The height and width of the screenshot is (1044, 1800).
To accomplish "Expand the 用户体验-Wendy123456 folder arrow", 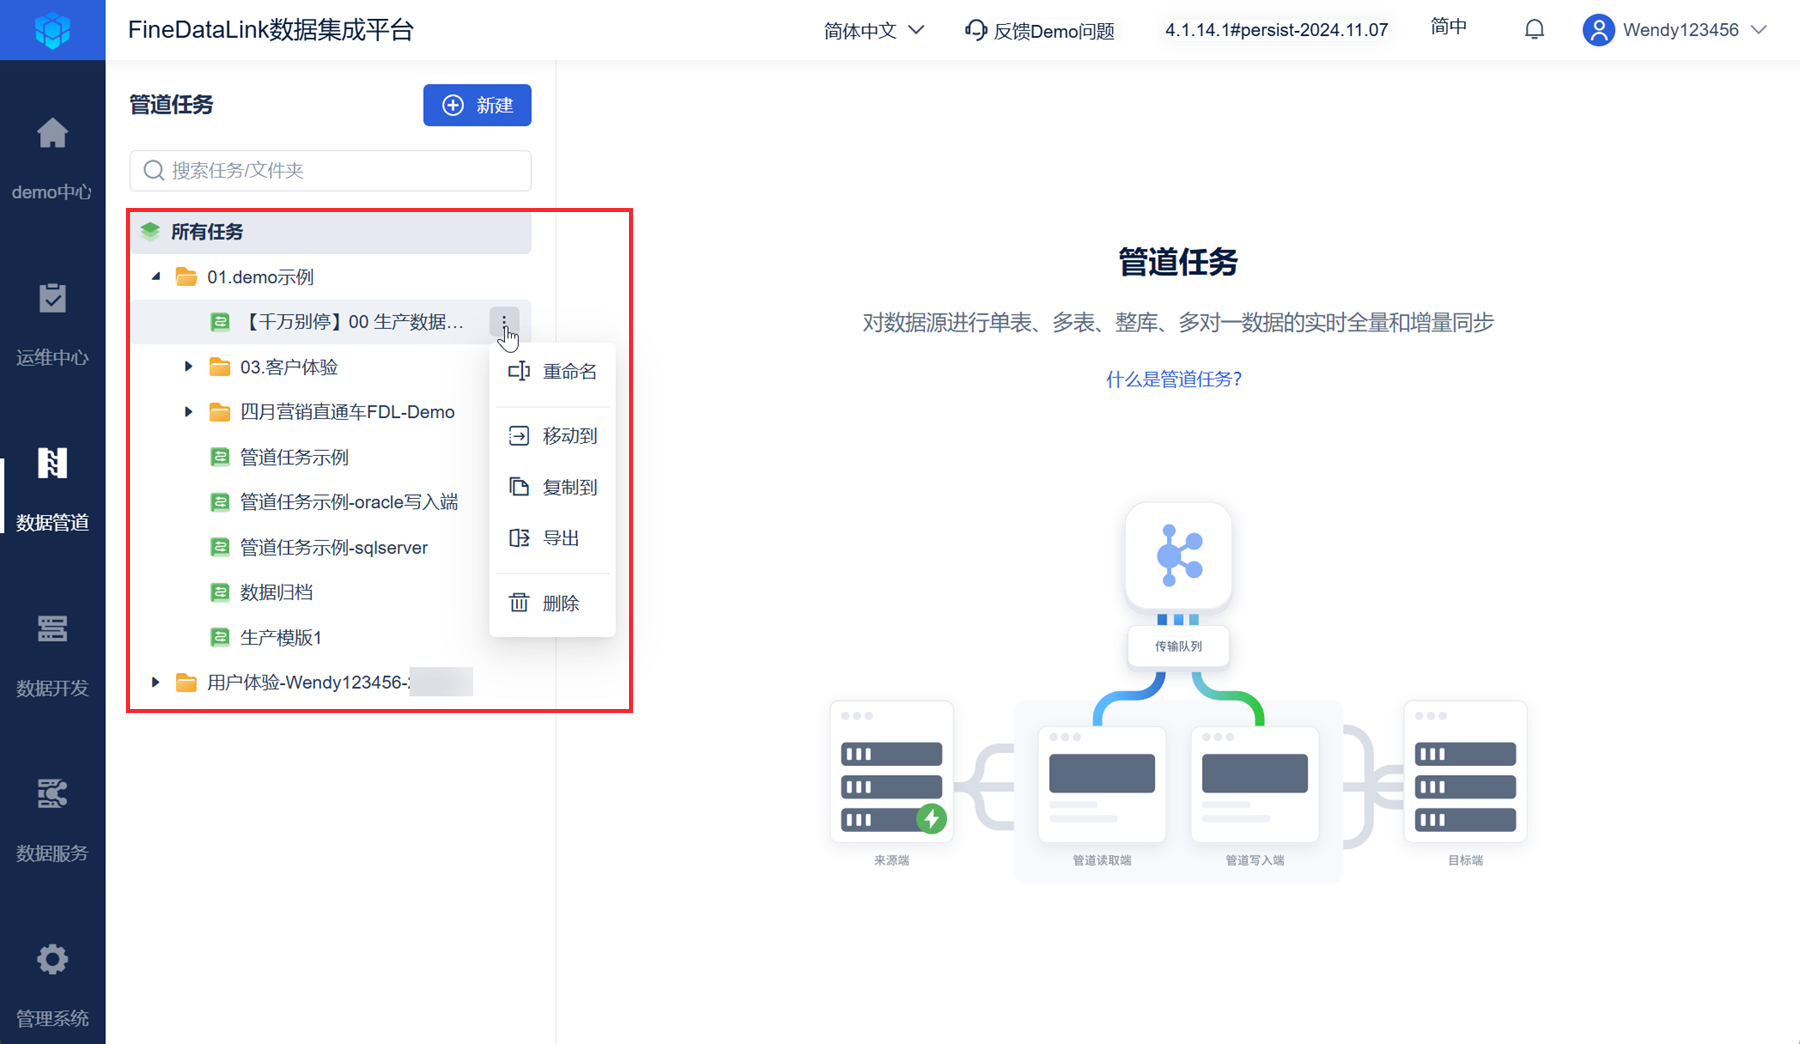I will [x=155, y=682].
